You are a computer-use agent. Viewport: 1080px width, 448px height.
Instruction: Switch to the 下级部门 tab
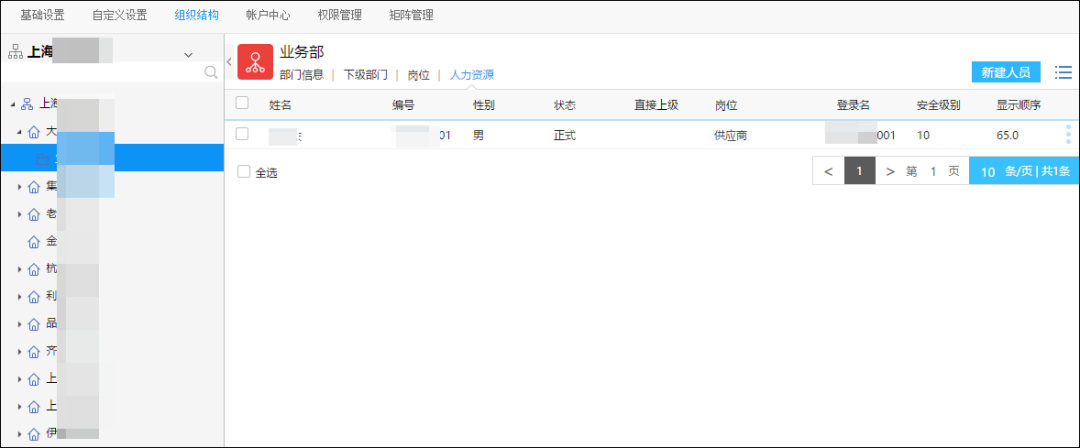tap(366, 75)
